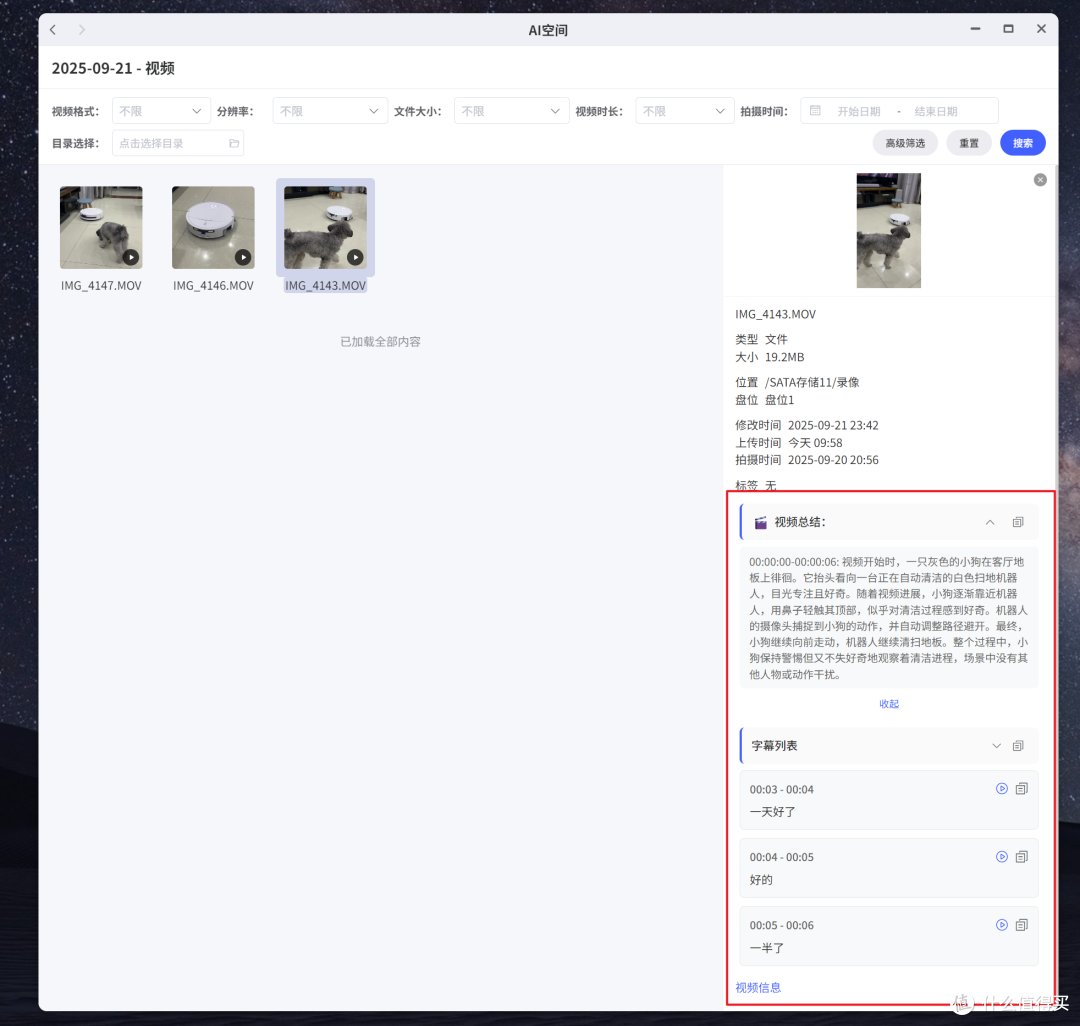Select the IMG_4147.MOV thumbnail
Screen dimensions: 1080x1026
pos(101,227)
